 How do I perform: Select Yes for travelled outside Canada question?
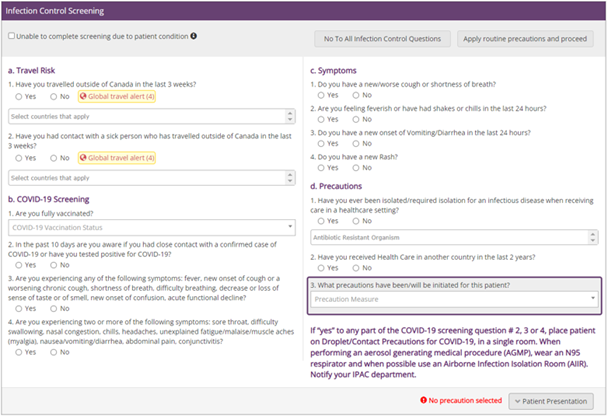click(x=19, y=96)
